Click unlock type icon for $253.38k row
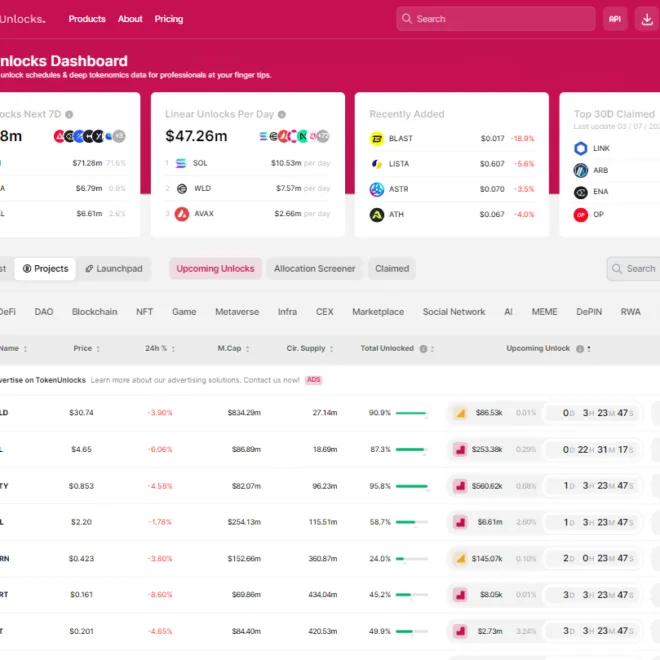The image size is (660, 660). tap(460, 450)
